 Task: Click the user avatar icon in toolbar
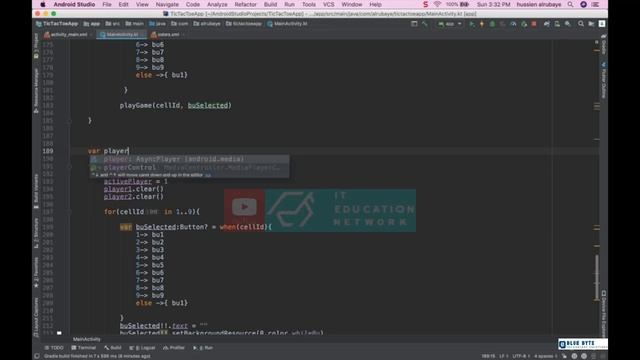pyautogui.click(x=602, y=24)
